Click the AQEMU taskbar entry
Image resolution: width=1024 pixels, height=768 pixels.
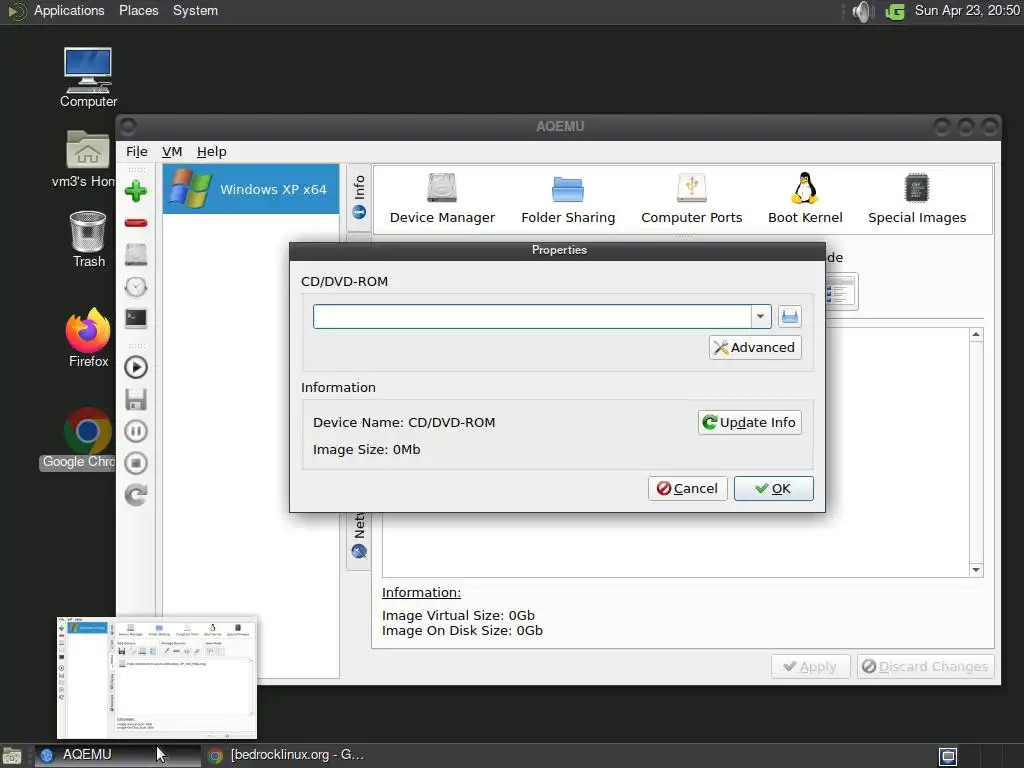click(118, 755)
